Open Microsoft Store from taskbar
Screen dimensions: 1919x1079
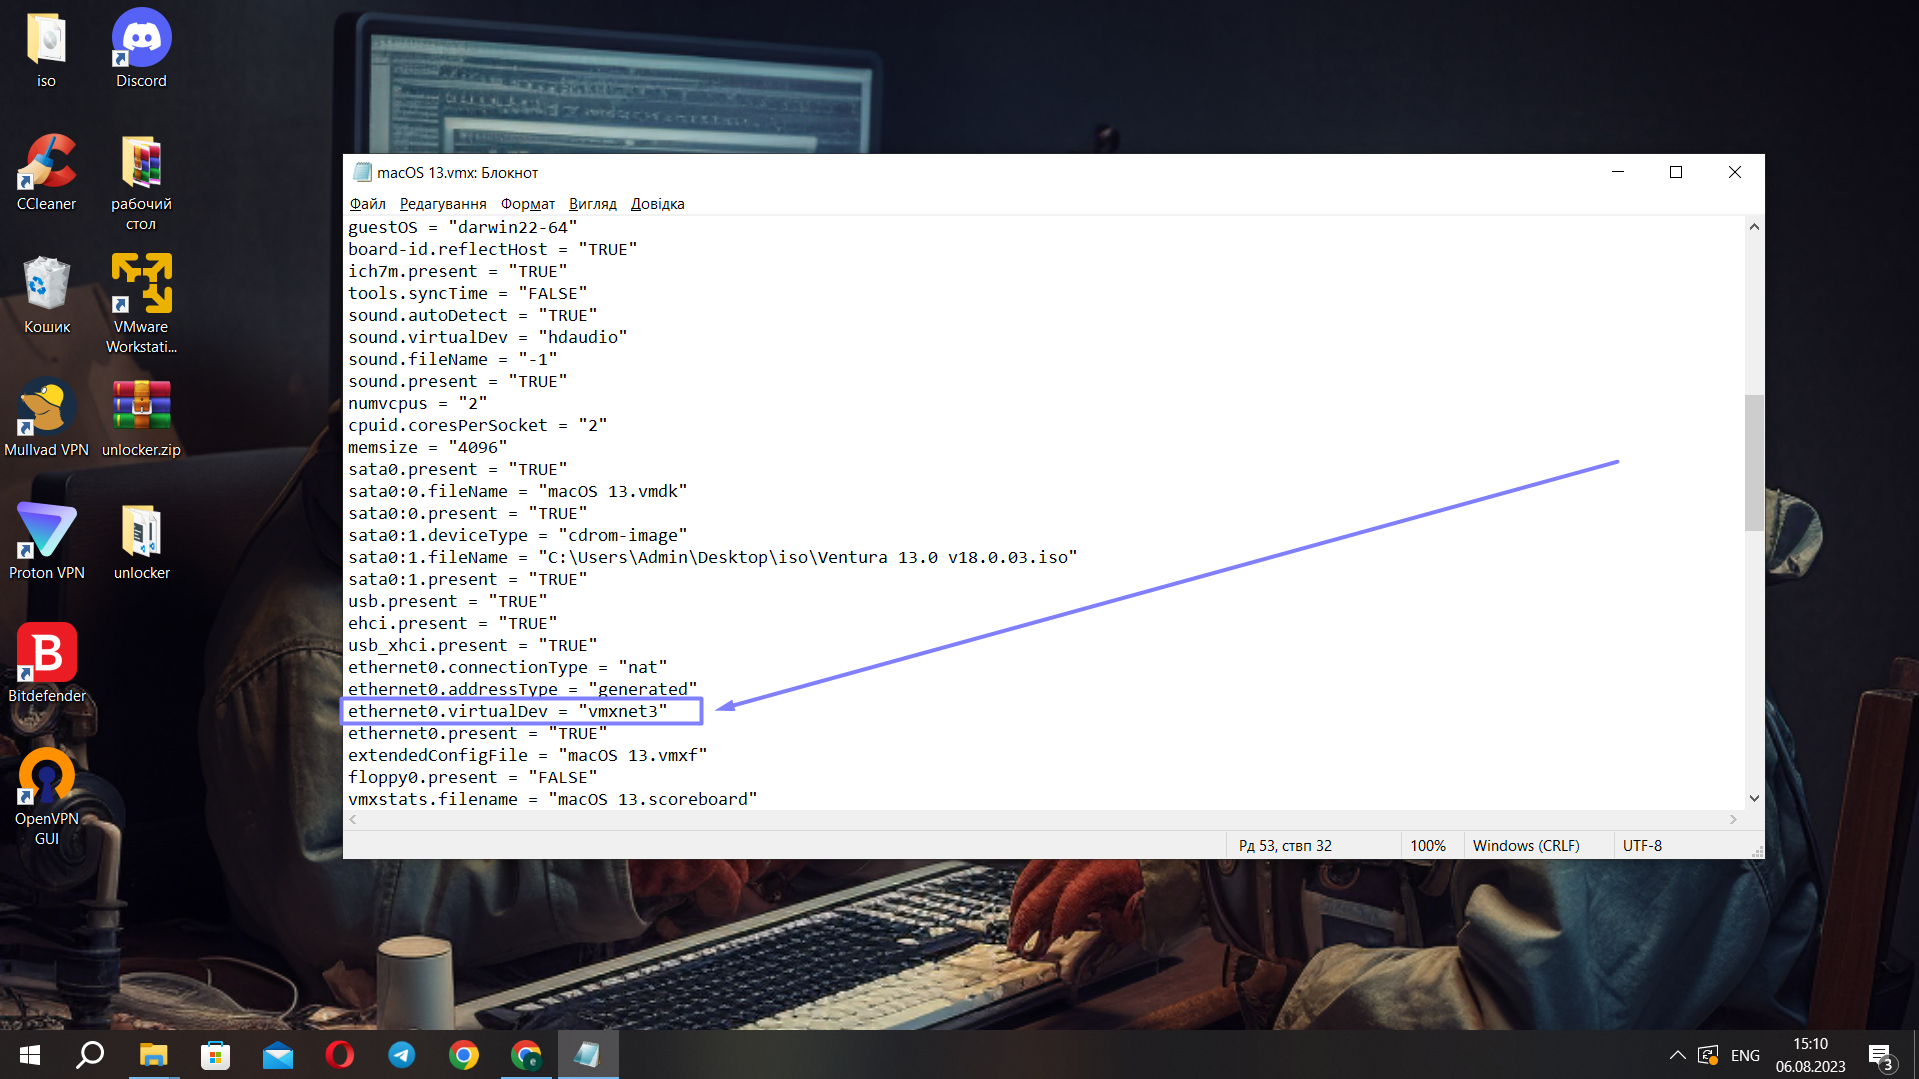(x=215, y=1055)
